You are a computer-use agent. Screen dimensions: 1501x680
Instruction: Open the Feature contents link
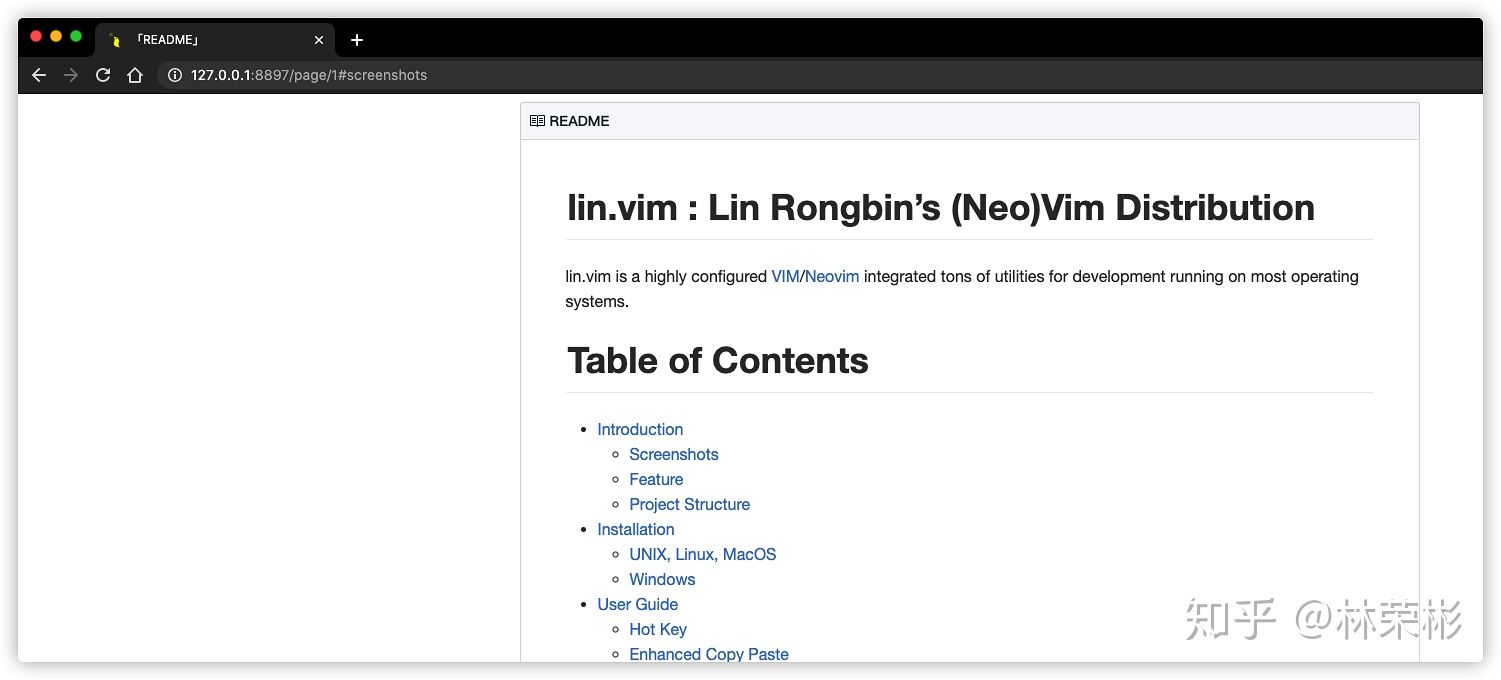click(x=656, y=479)
